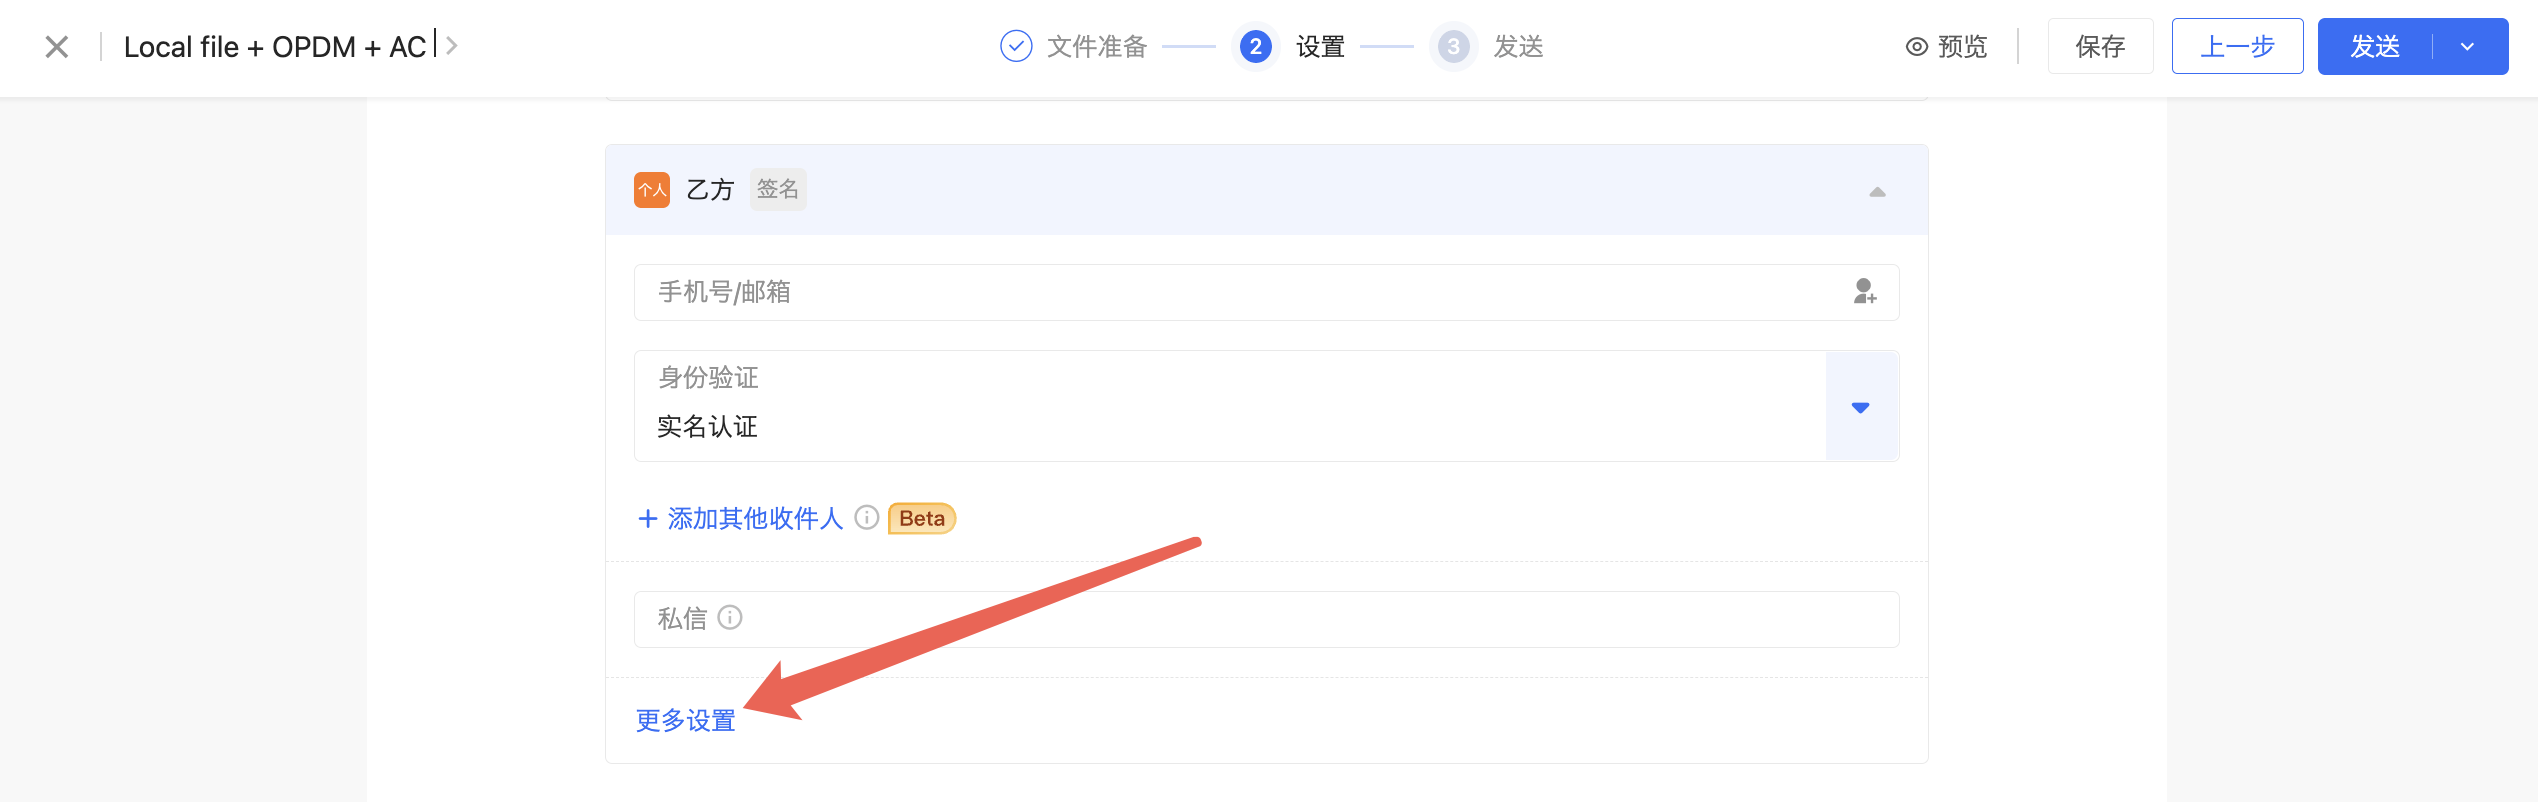The image size is (2538, 802).
Task: Open the 更多设置 link
Action: tap(686, 720)
